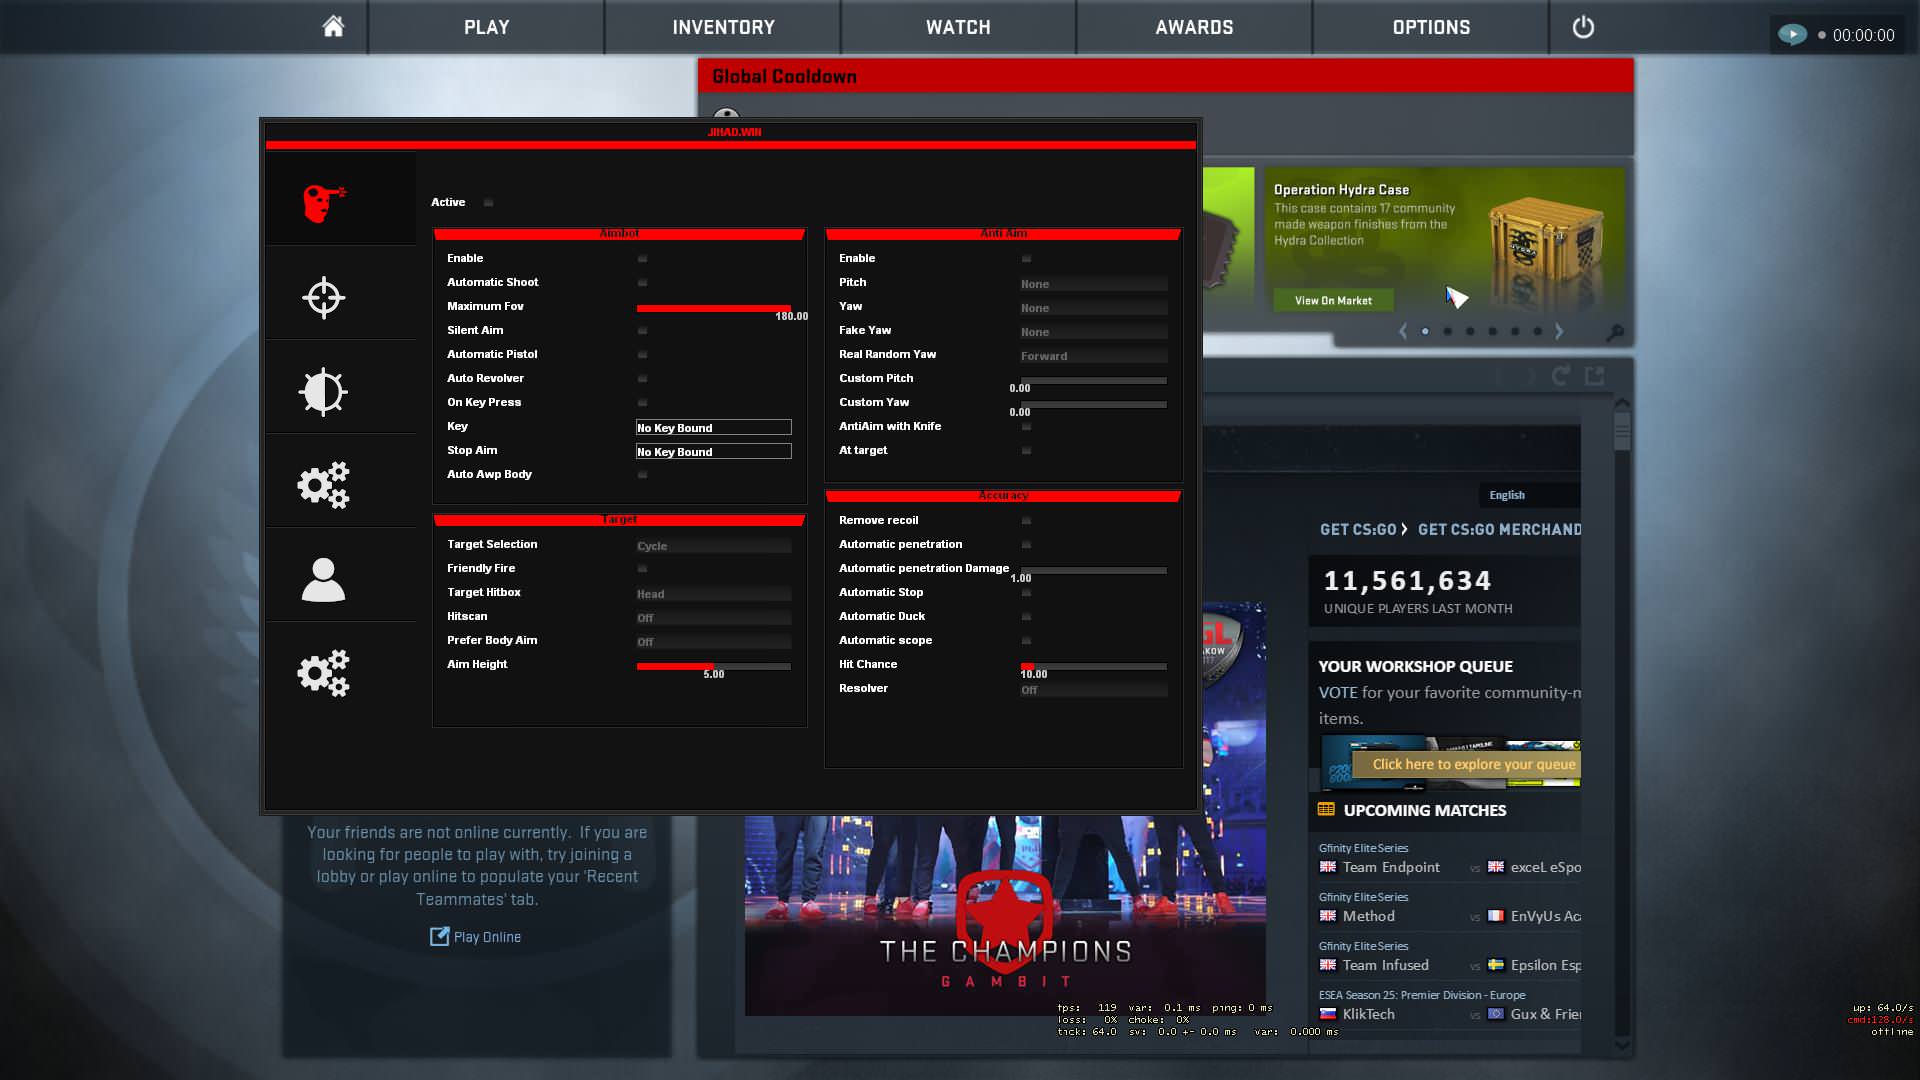Toggle Friendly Fire checkbox
This screenshot has width=1920, height=1080.
[x=642, y=569]
